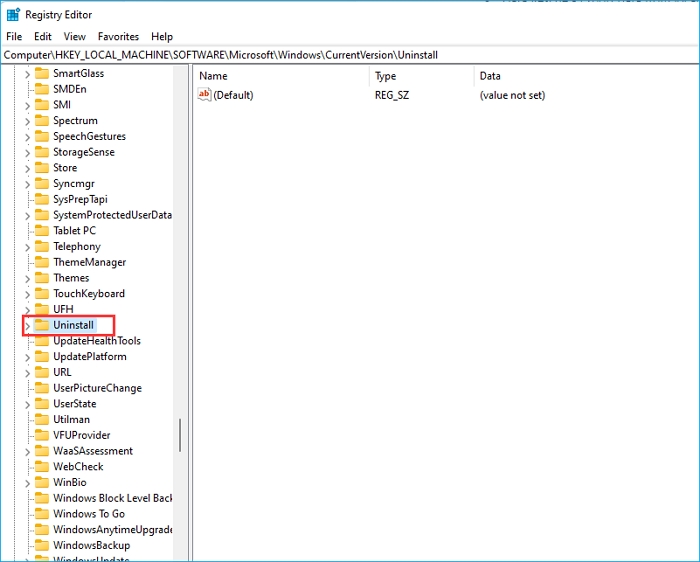This screenshot has width=700, height=562.
Task: Click the Themes folder icon
Action: (x=42, y=277)
